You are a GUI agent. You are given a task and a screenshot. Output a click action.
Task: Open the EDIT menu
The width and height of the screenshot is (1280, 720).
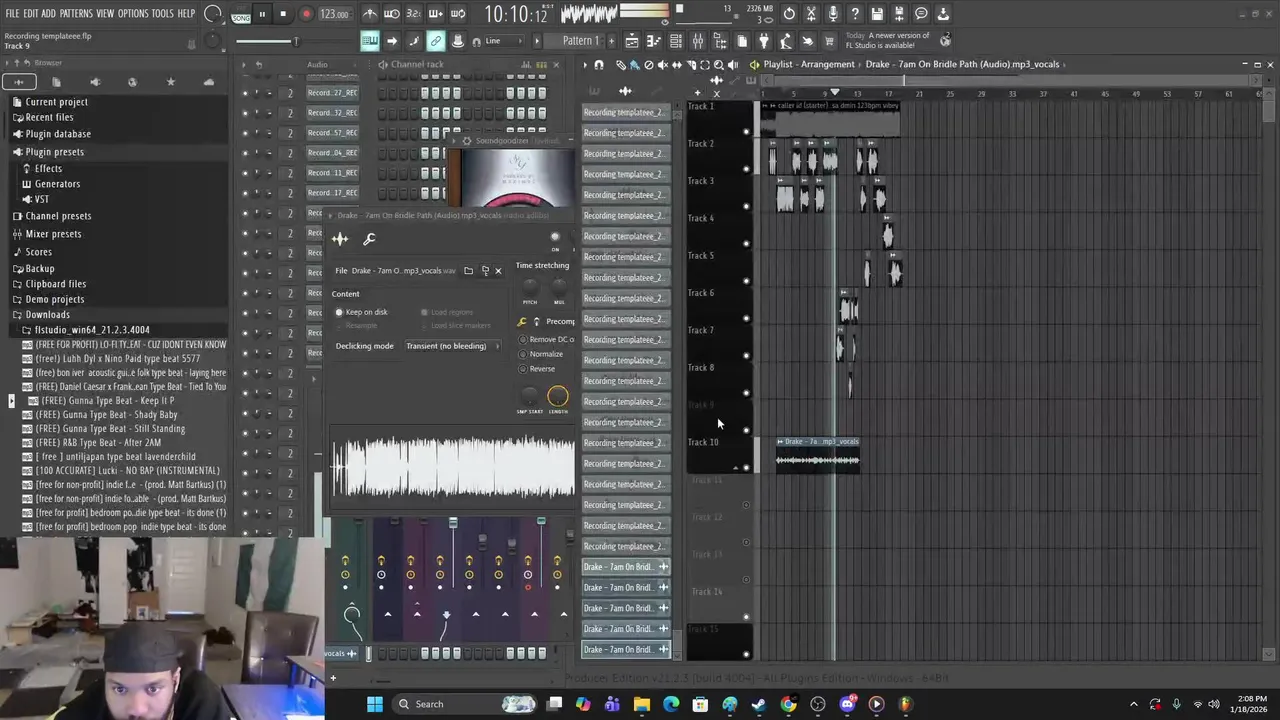(31, 14)
